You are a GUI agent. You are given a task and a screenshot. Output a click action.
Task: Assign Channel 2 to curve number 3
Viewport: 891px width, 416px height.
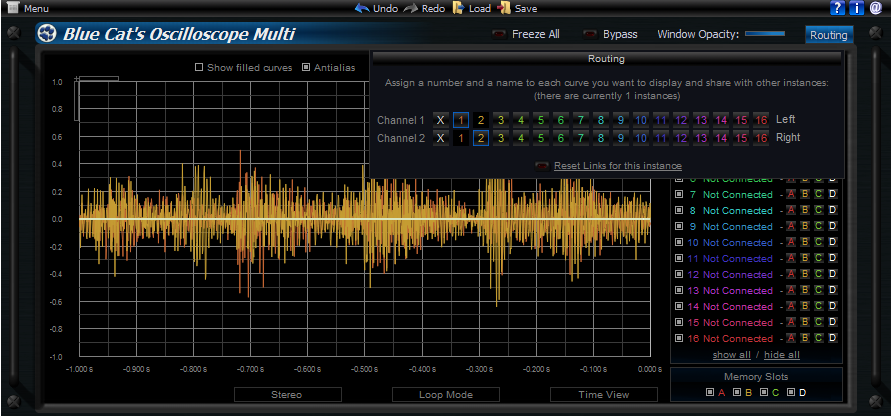tap(501, 138)
